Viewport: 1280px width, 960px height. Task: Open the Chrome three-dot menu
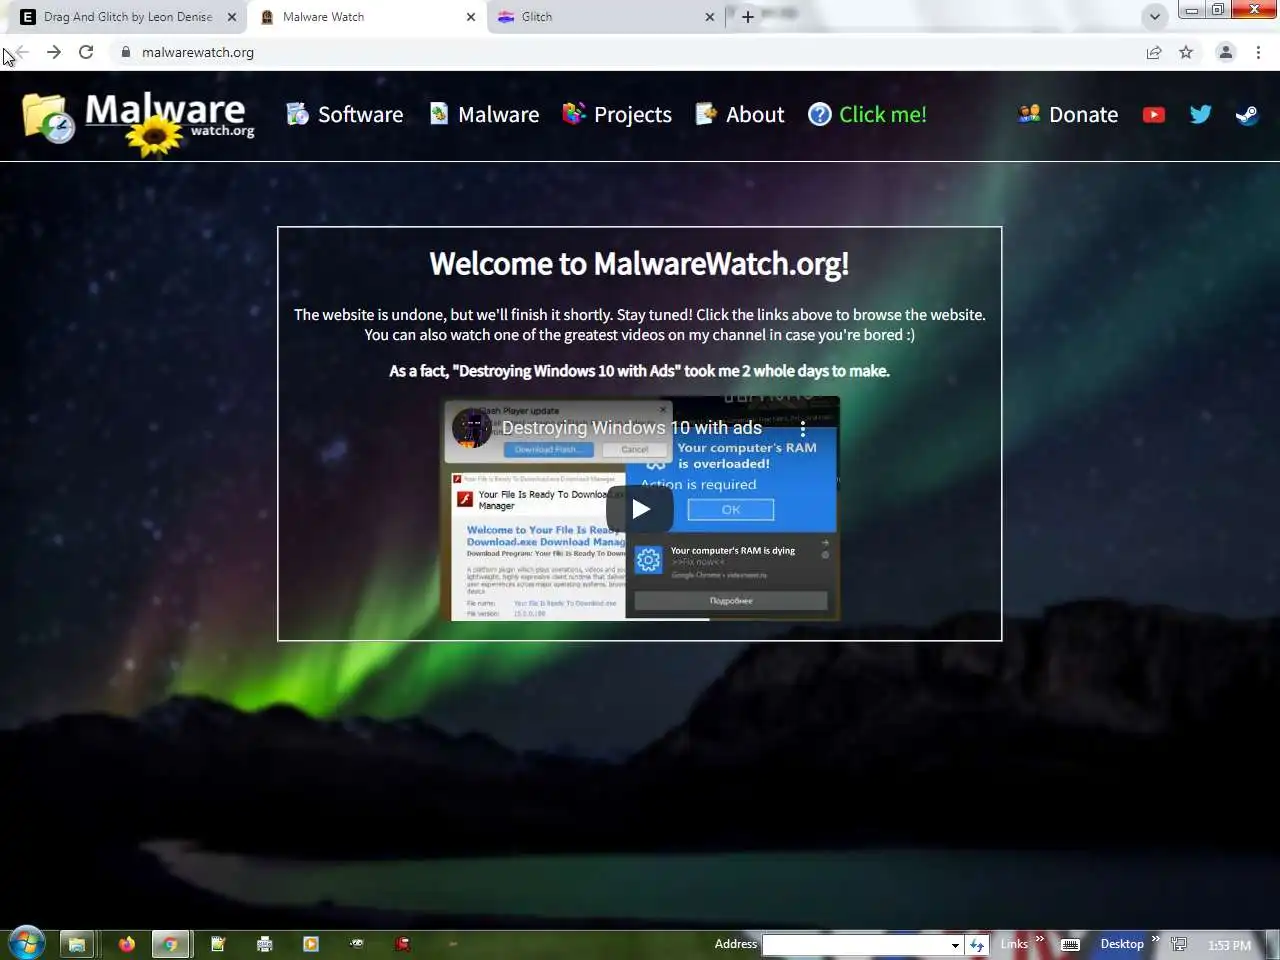pyautogui.click(x=1258, y=52)
